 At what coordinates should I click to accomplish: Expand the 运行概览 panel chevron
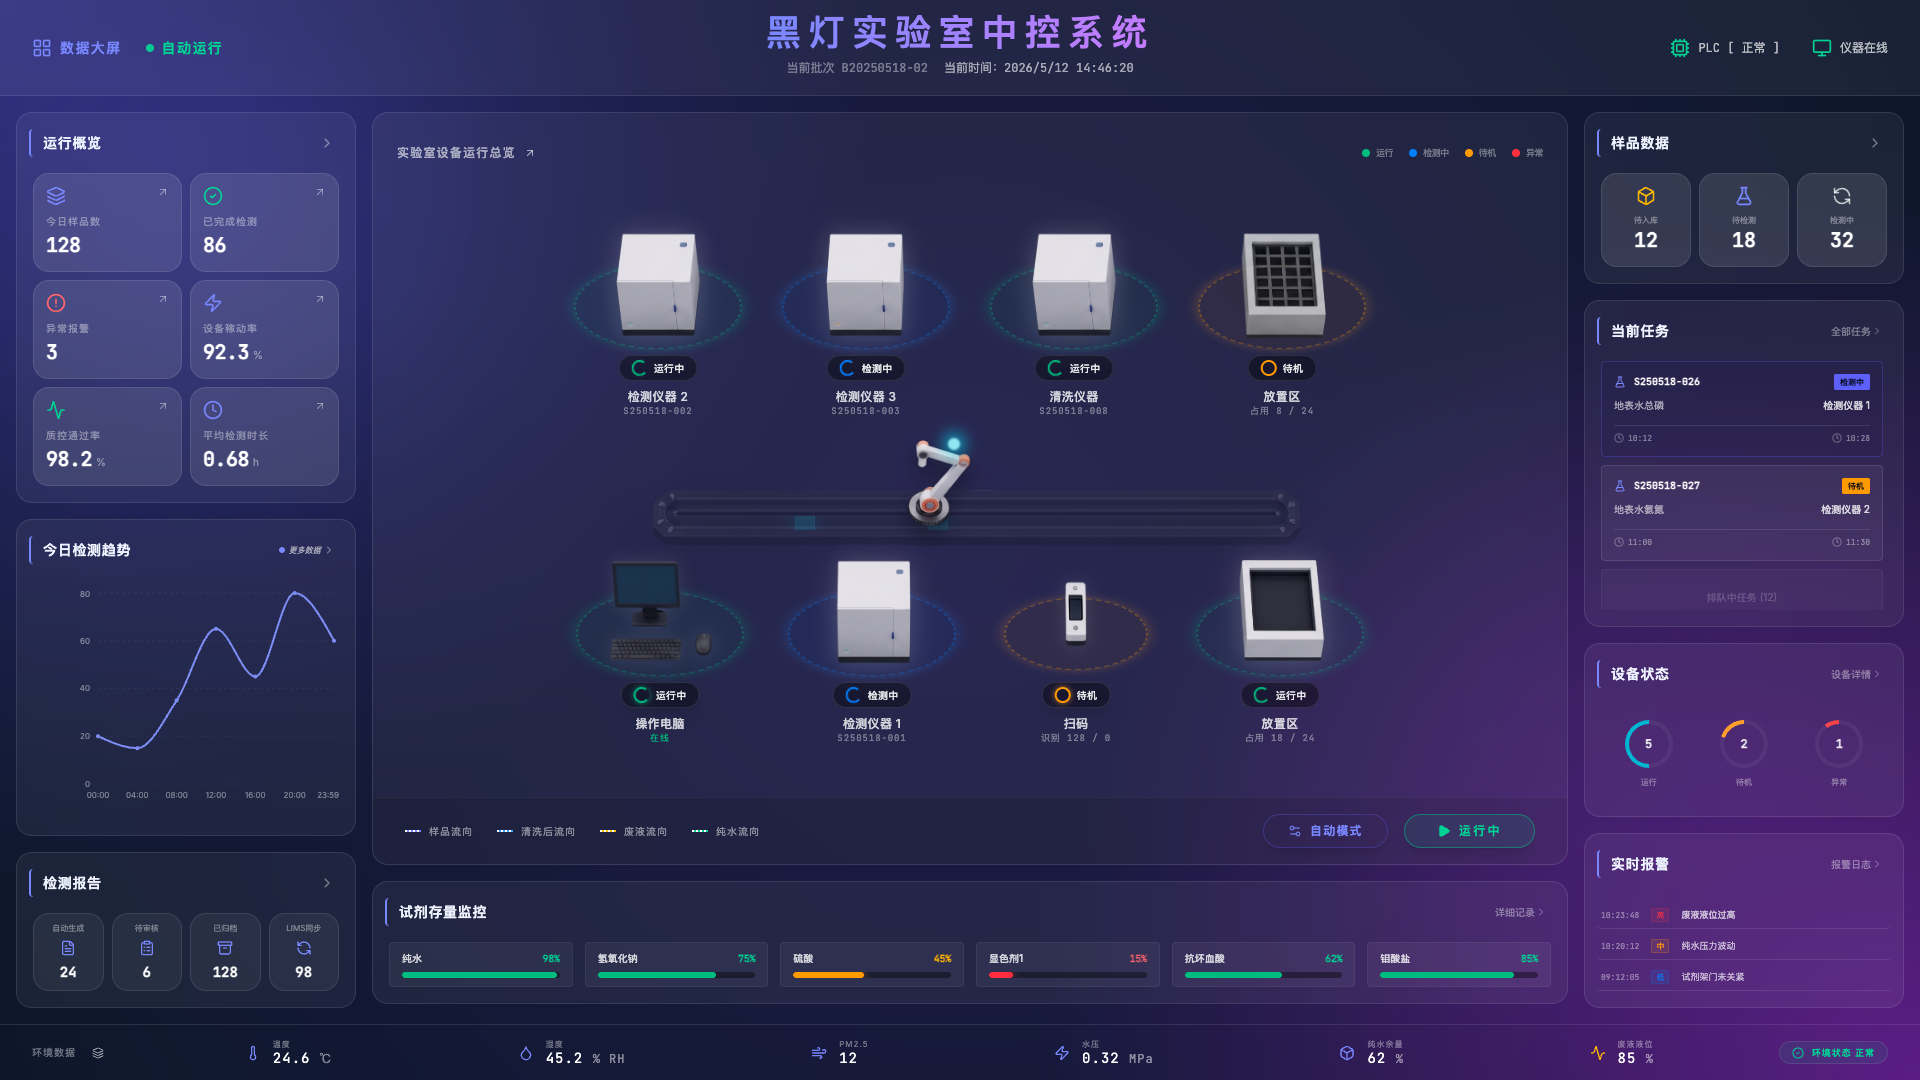click(327, 143)
